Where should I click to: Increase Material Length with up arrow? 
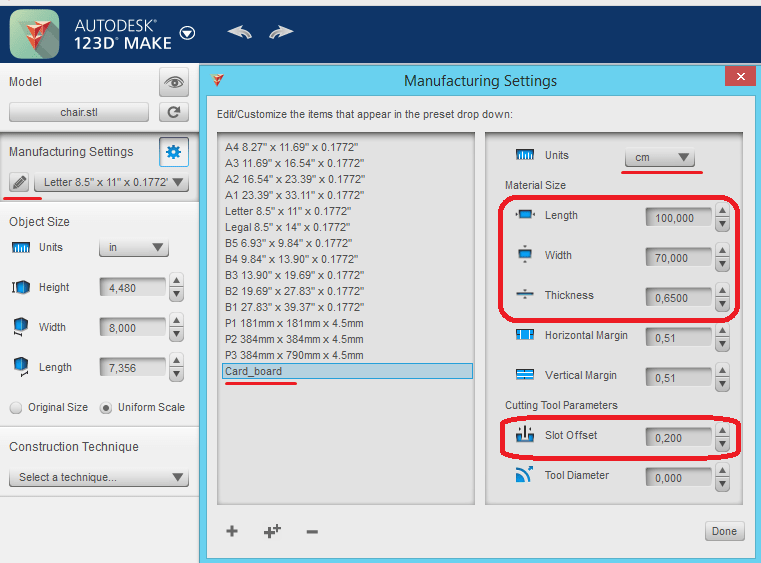[722, 211]
